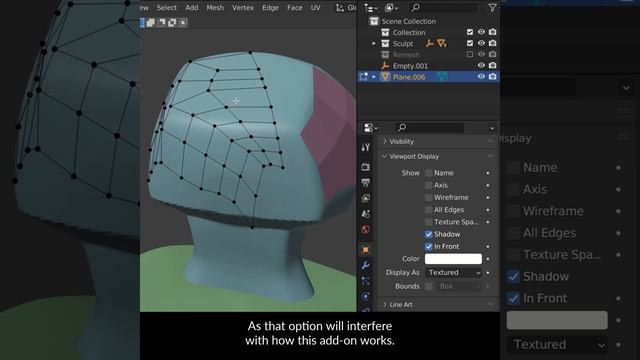Click the Plane.006 edit mode icon
The image size is (640, 360).
pos(363,77)
